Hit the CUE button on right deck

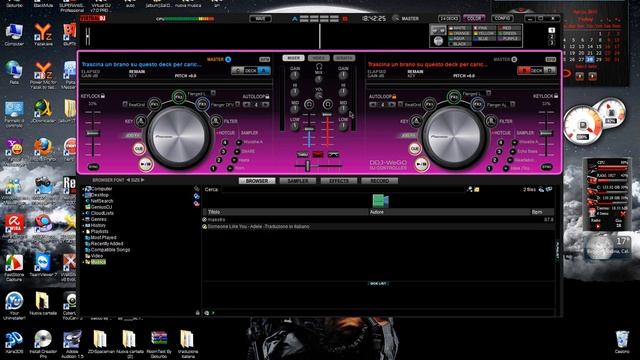[x=415, y=148]
